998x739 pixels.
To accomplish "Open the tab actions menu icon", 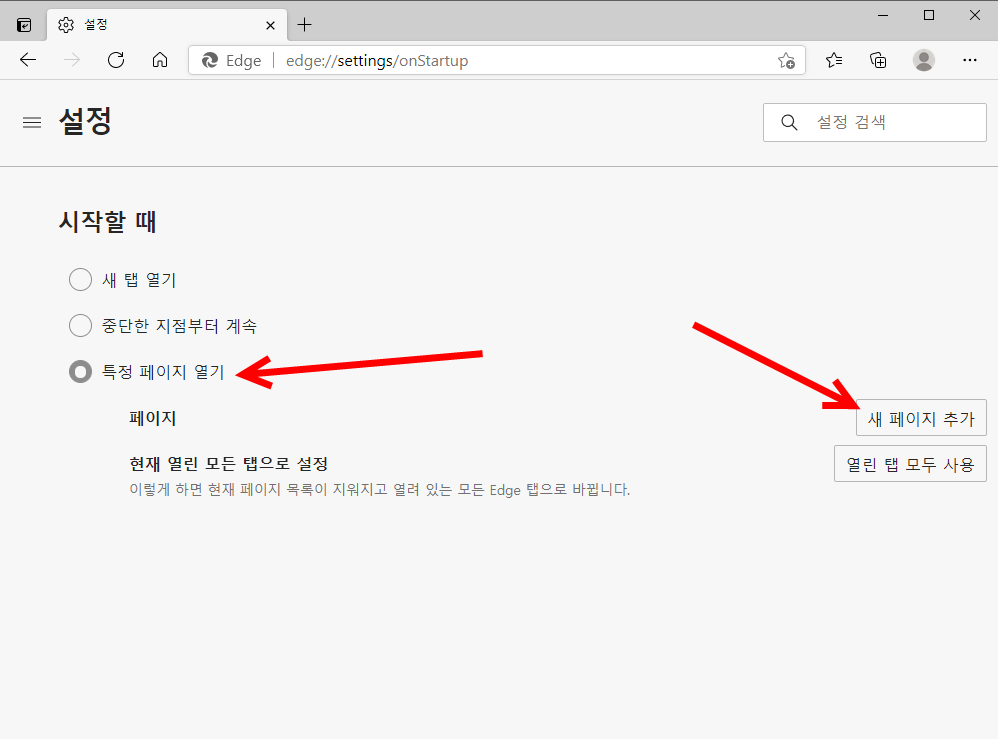I will click(x=24, y=25).
